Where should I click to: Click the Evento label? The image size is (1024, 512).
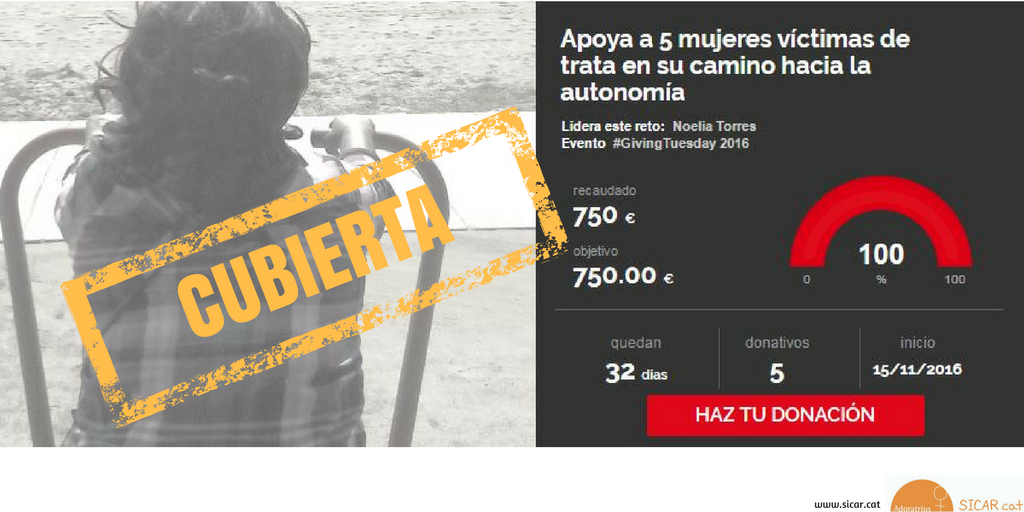click(583, 144)
